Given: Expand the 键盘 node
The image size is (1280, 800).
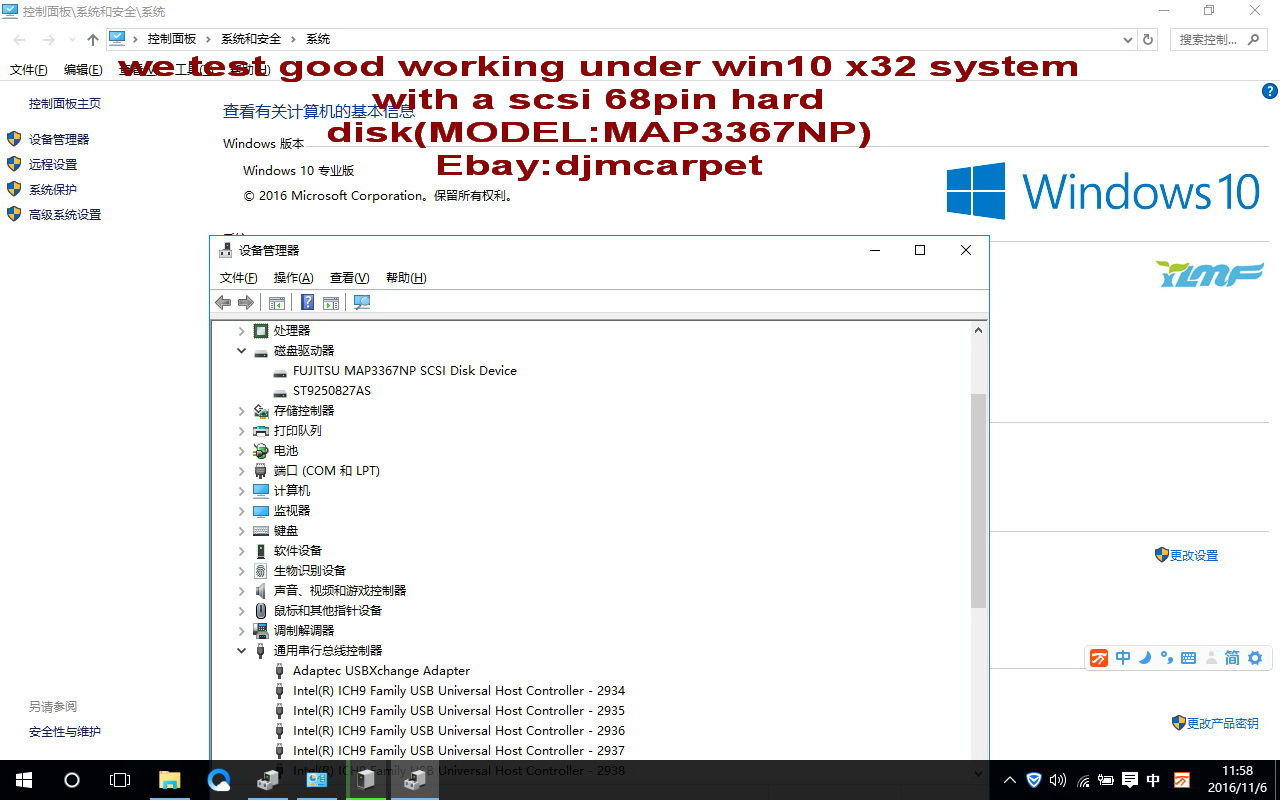Looking at the screenshot, I should (241, 531).
